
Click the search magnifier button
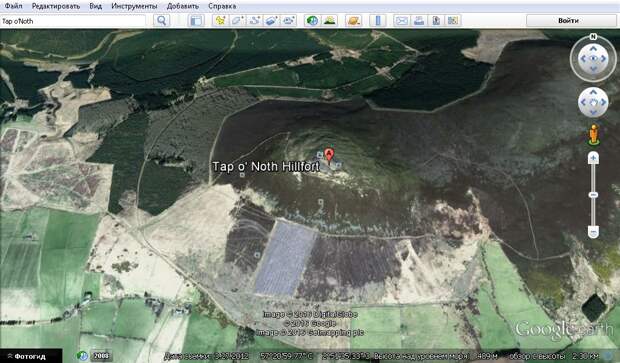[x=161, y=21]
